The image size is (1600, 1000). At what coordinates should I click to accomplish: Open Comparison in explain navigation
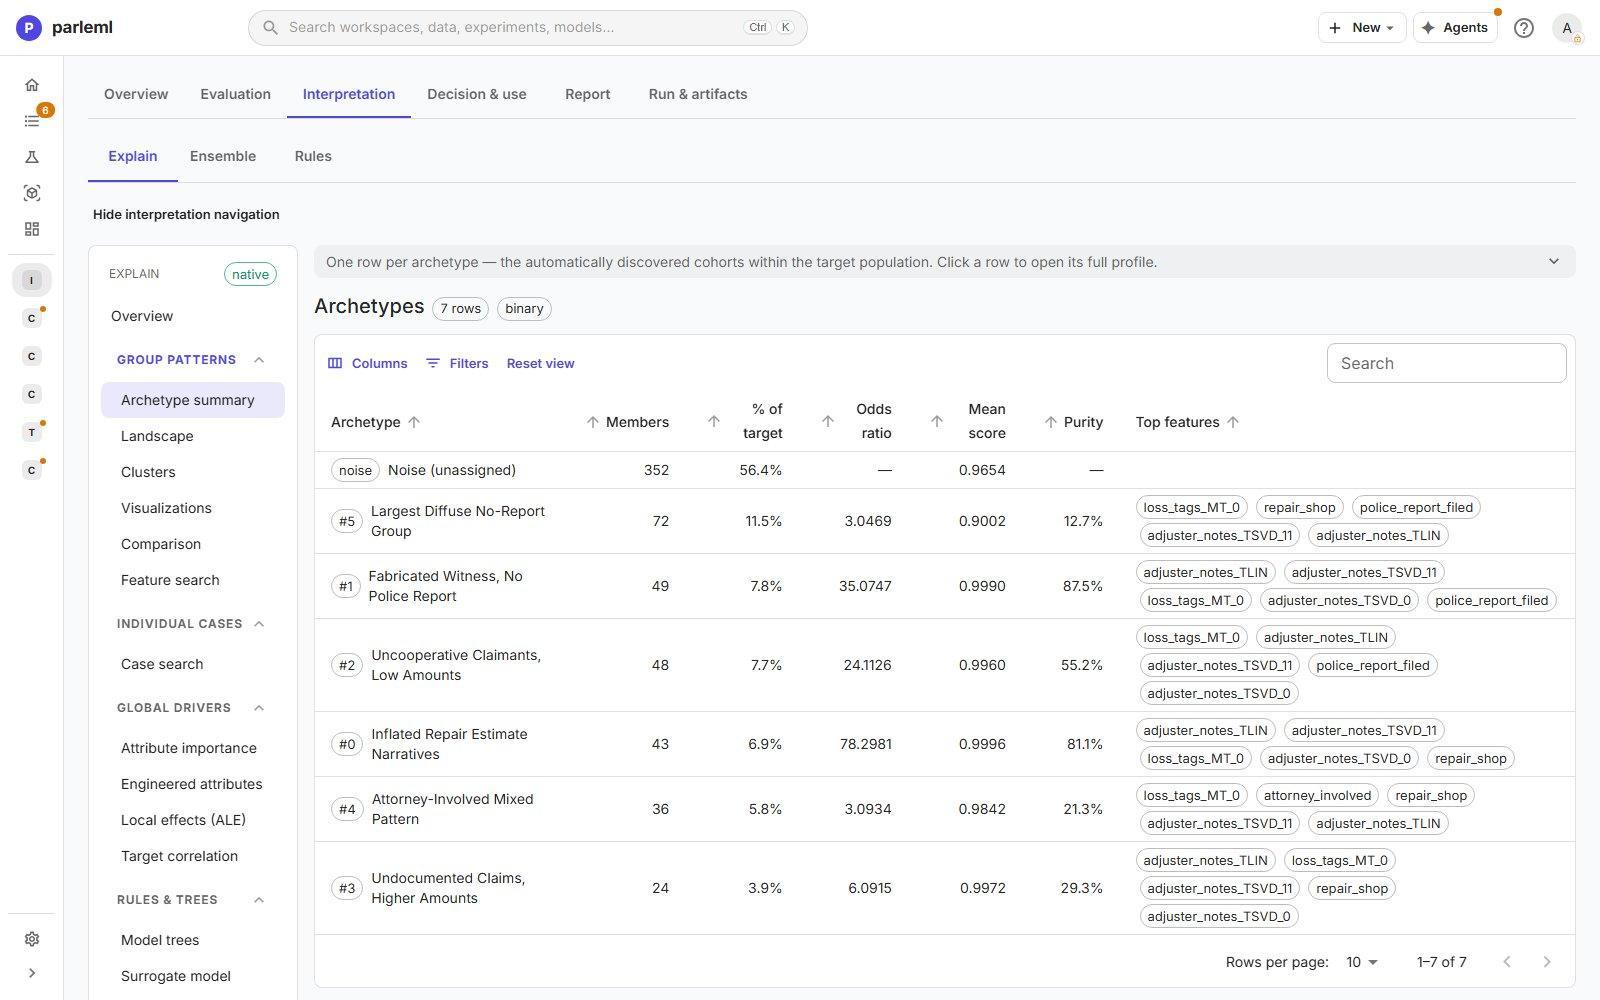point(193,544)
